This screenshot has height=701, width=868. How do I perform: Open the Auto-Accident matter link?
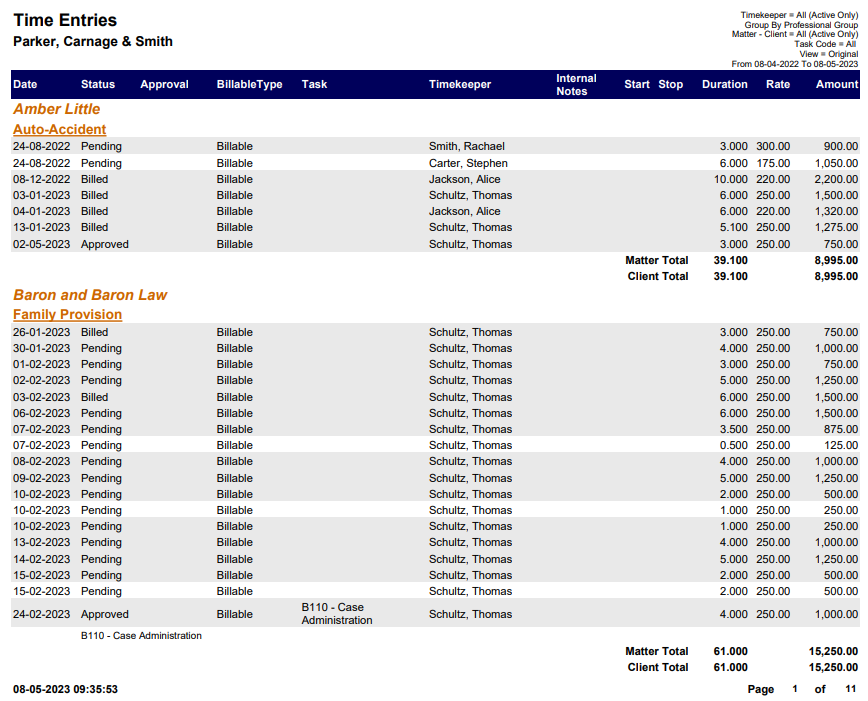point(59,129)
